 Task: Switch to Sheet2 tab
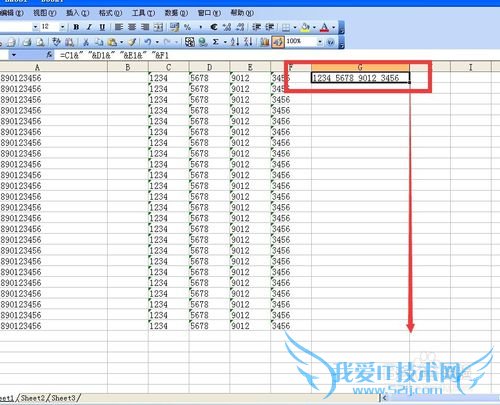(33, 398)
